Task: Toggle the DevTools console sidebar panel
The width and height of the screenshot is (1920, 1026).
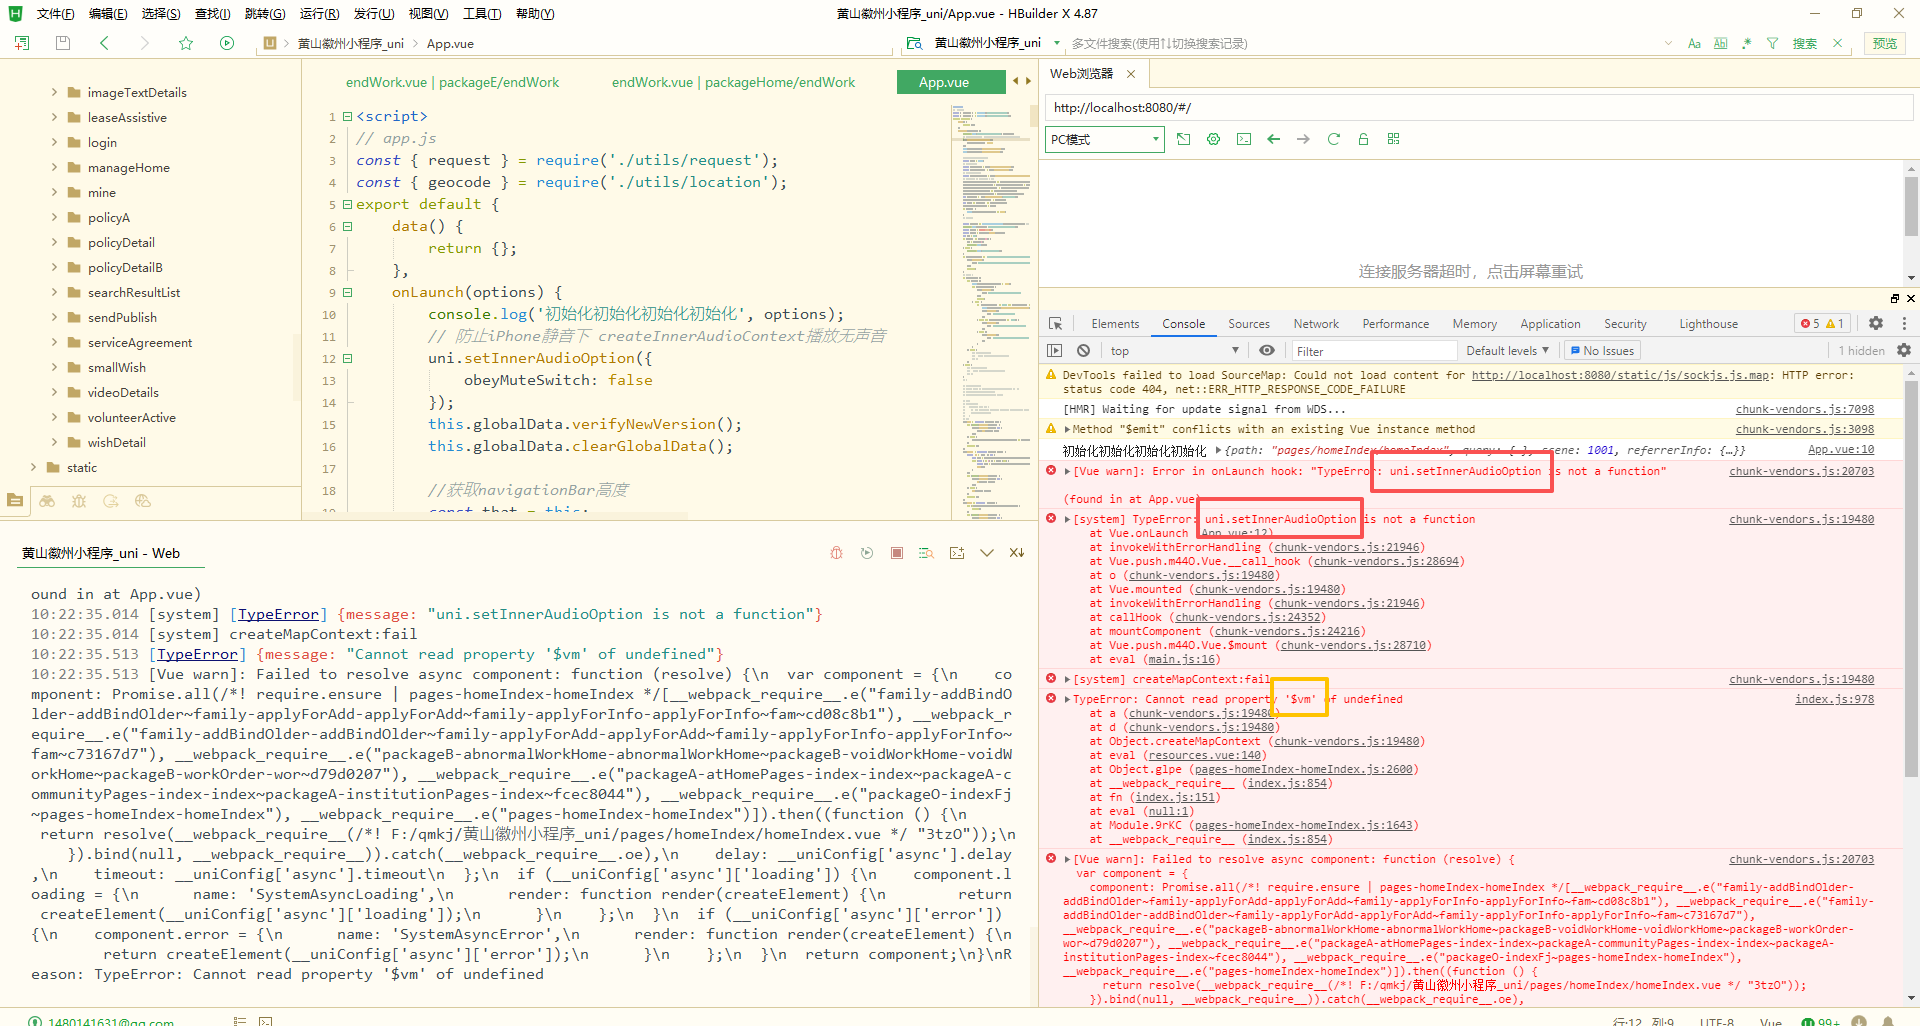Action: [x=1055, y=351]
